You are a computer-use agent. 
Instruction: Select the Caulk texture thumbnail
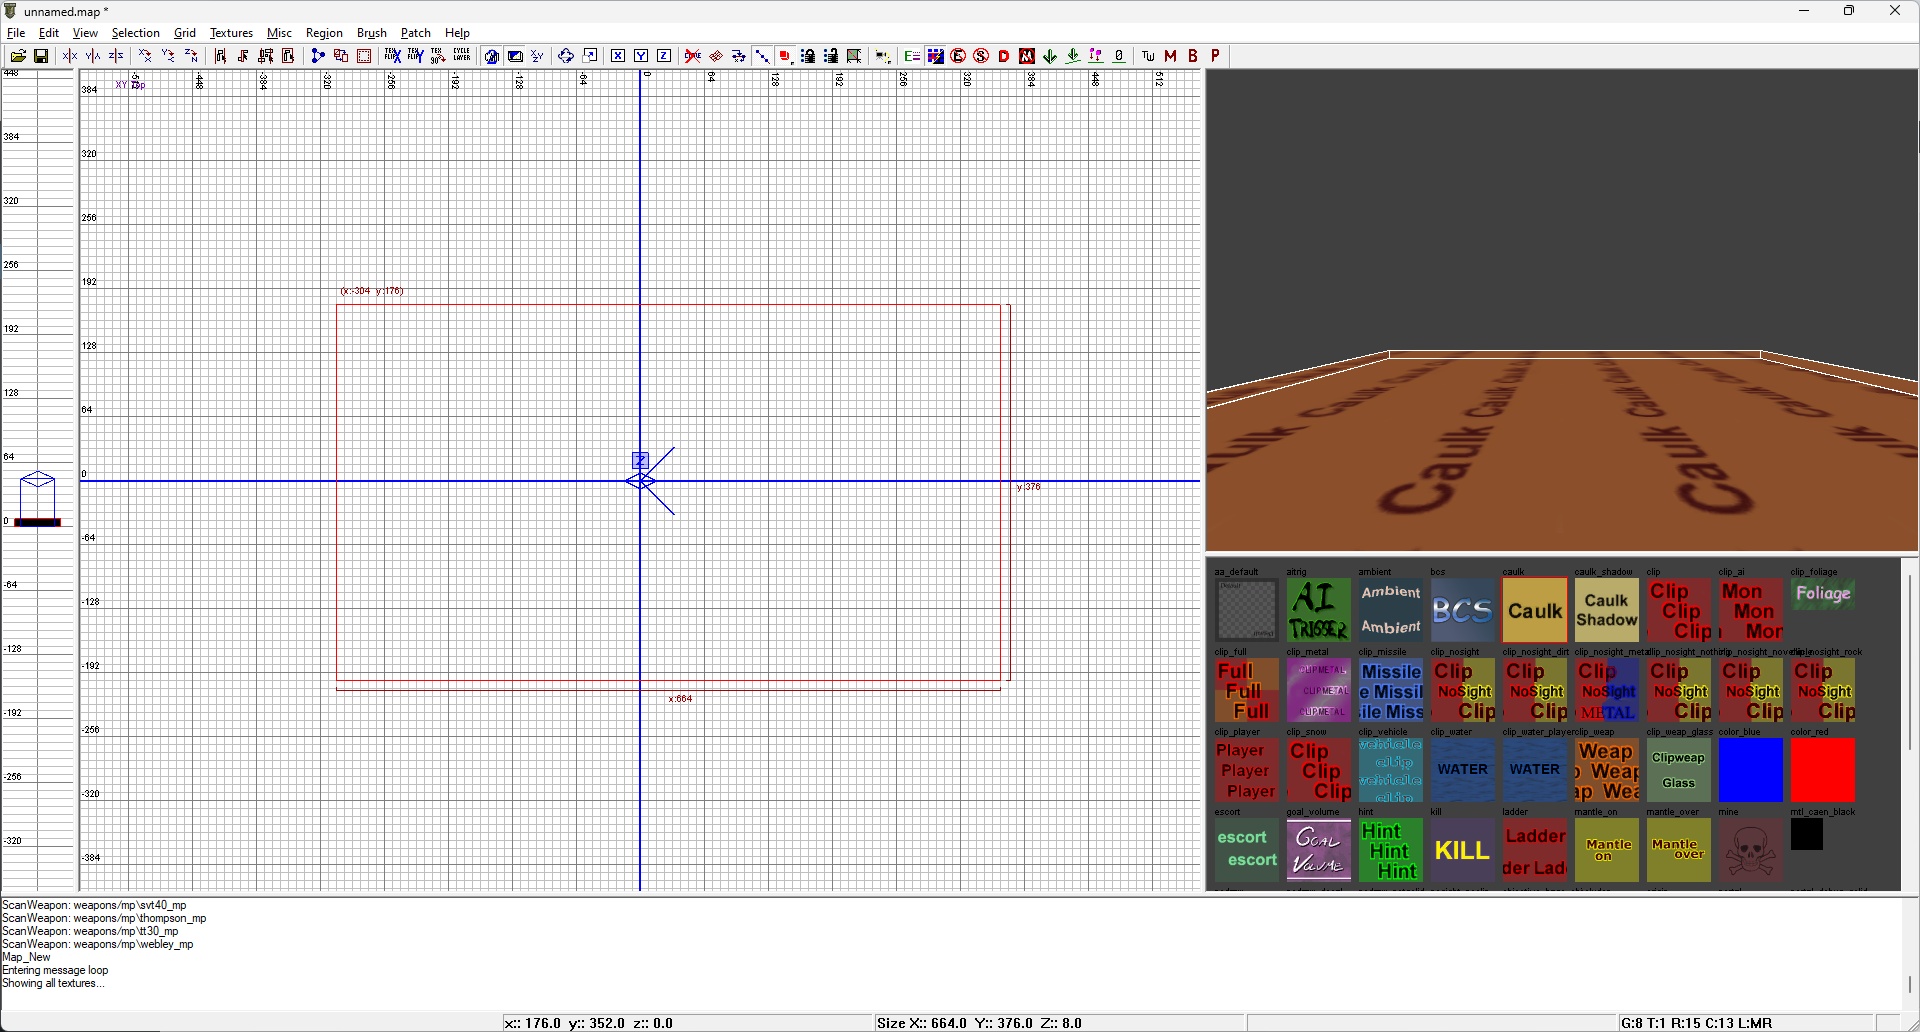(1535, 610)
